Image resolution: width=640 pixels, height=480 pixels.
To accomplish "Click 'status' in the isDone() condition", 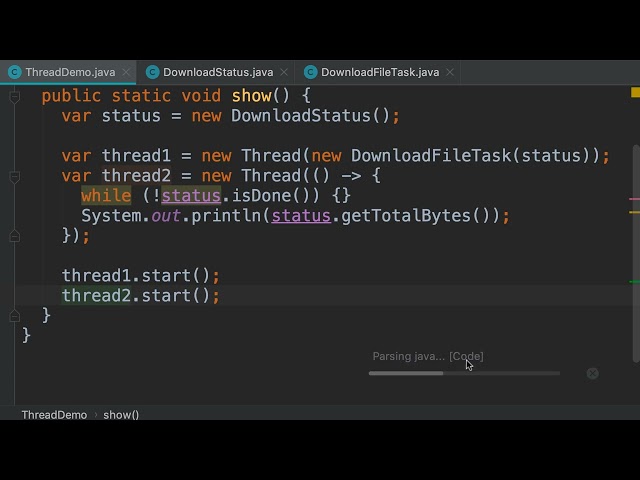I will (x=191, y=196).
